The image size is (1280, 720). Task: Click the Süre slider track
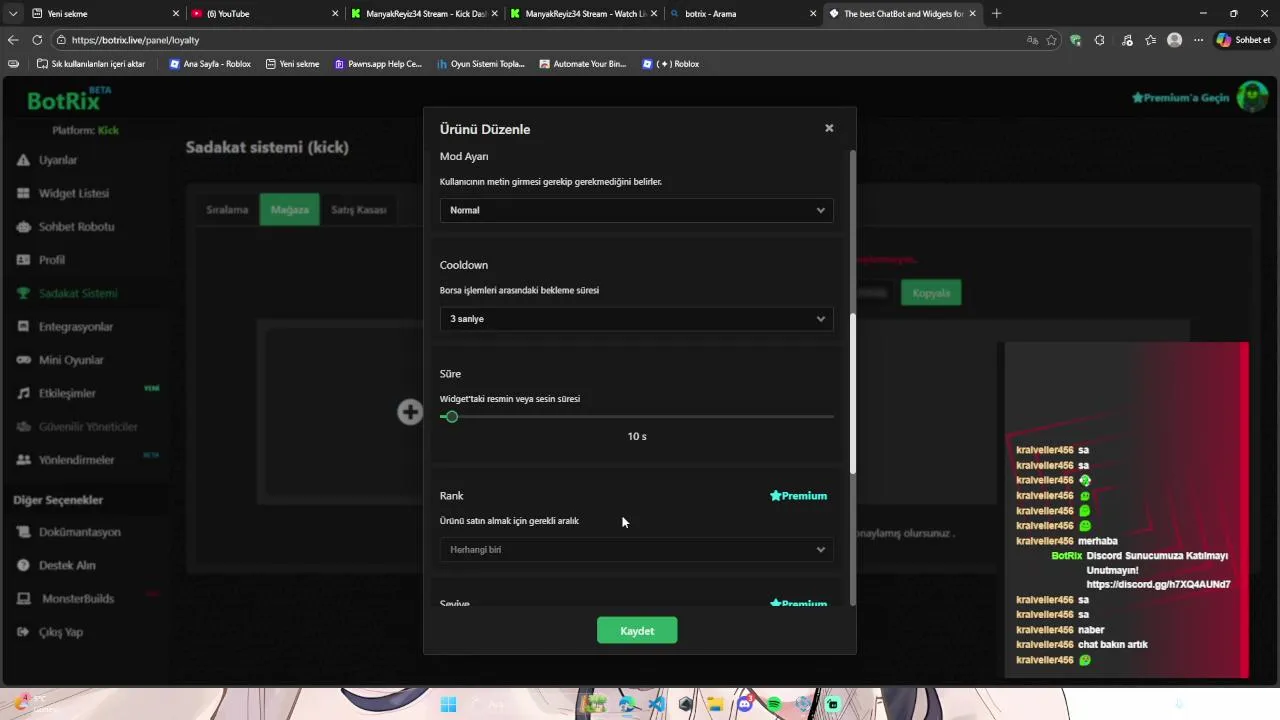point(636,417)
